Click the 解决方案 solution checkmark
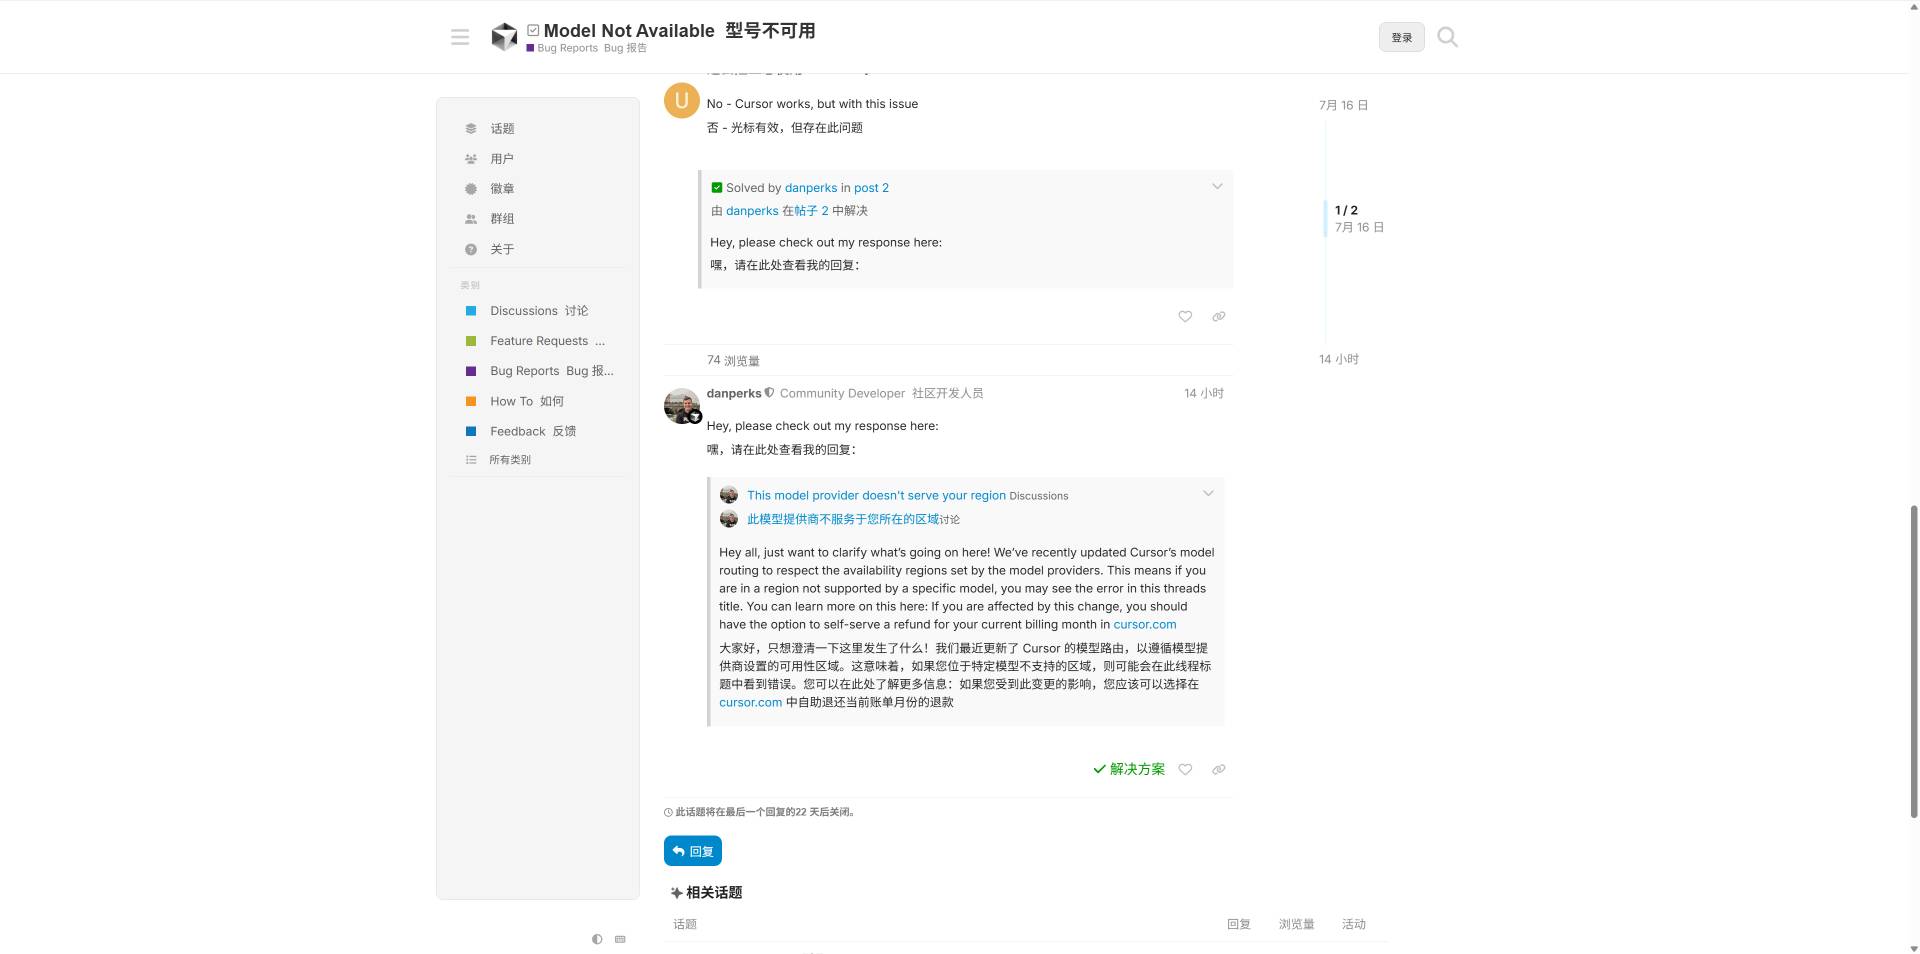This screenshot has height=954, width=1920. (1129, 769)
